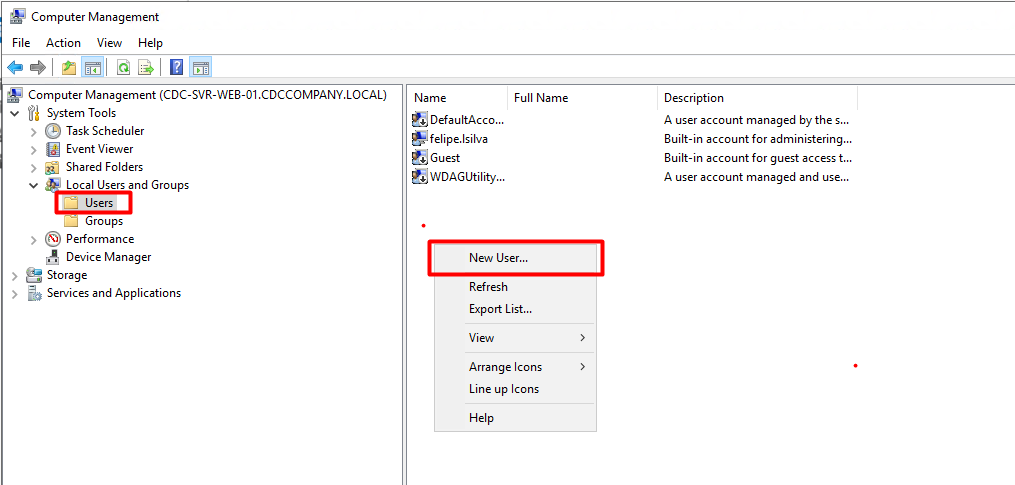Click the Storage icon in tree

34,275
